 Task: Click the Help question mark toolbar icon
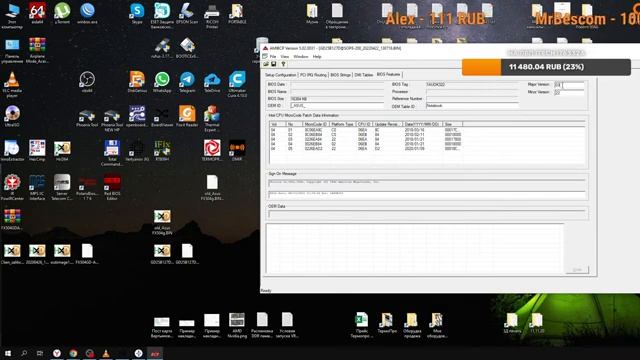click(283, 64)
